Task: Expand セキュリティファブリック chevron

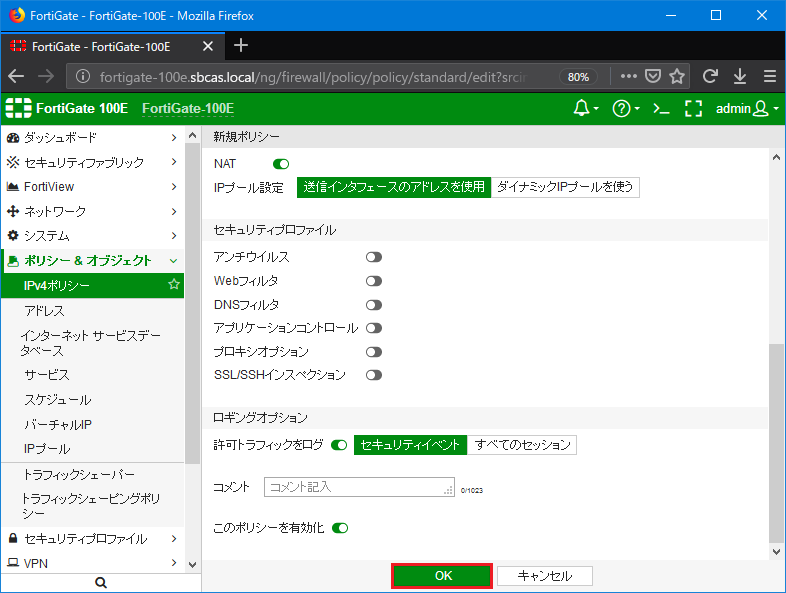Action: click(x=174, y=162)
